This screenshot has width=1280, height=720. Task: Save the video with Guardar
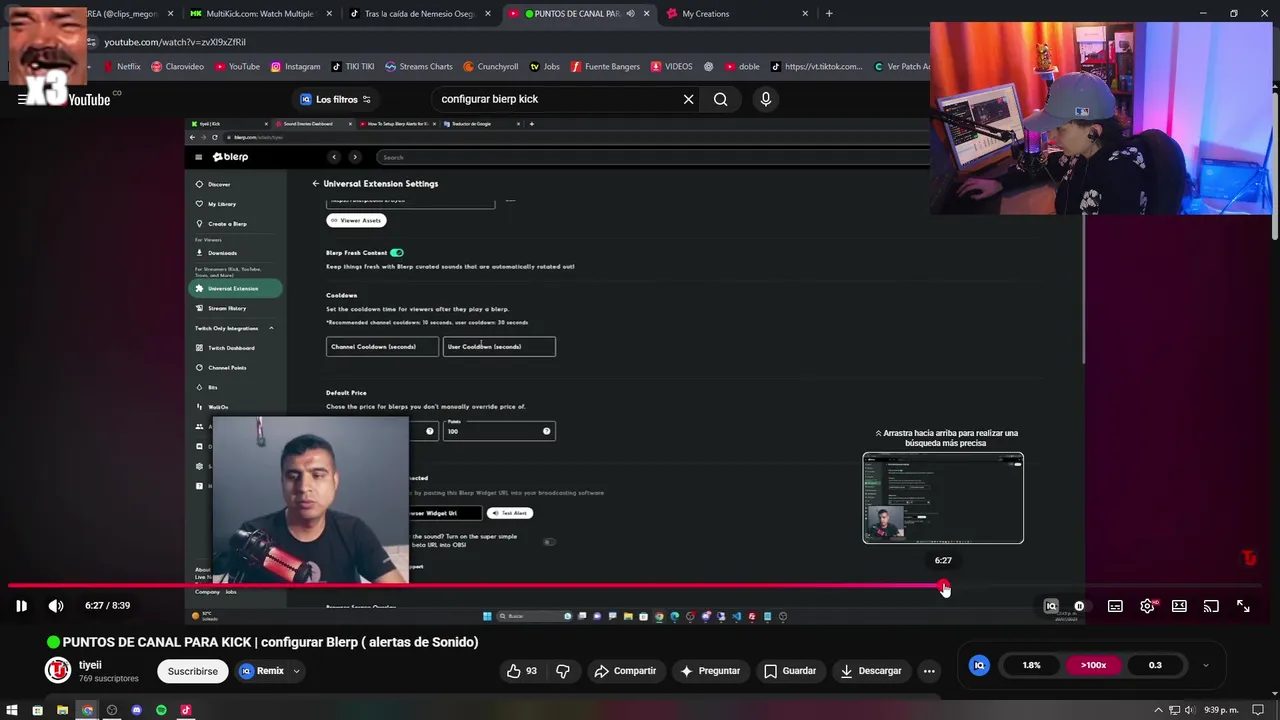(790, 671)
